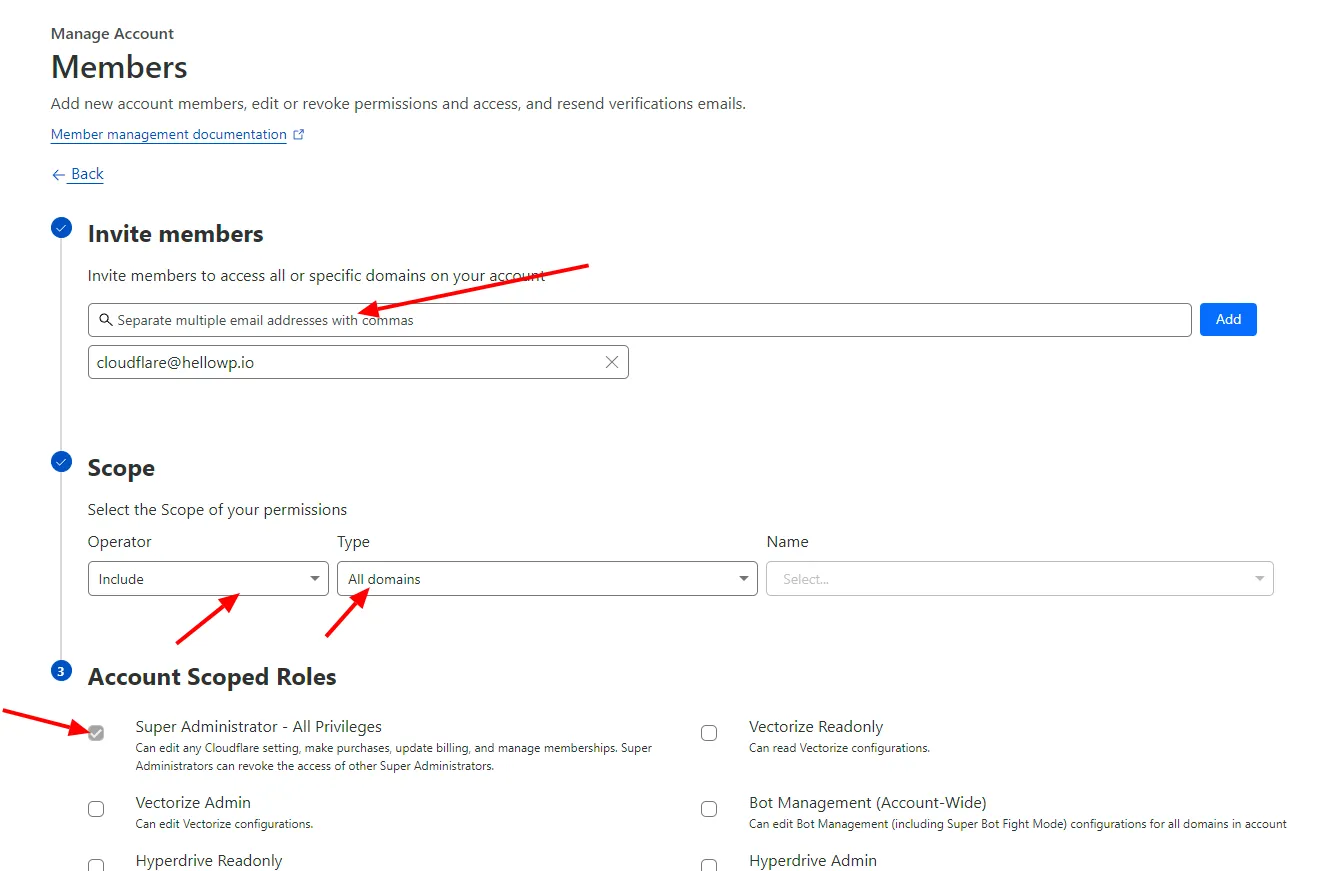This screenshot has height=871, width=1340.
Task: Tick the Vectorize Admin checkbox
Action: click(x=96, y=809)
